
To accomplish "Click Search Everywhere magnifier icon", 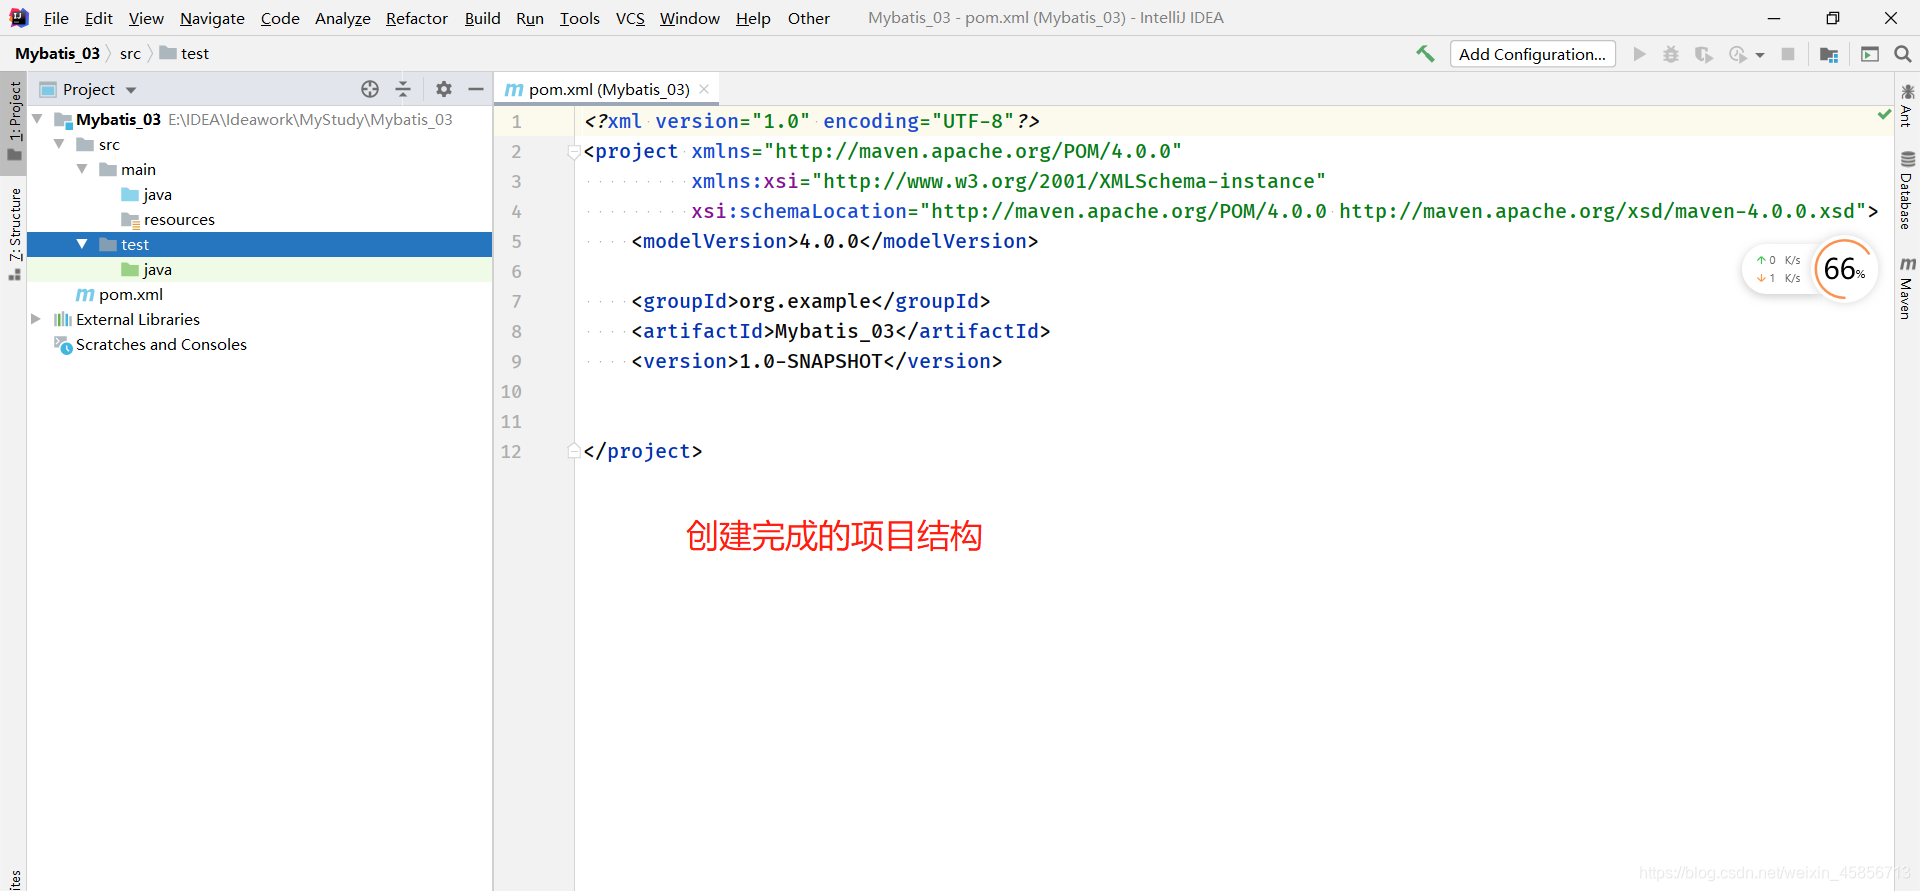I will pos(1903,54).
